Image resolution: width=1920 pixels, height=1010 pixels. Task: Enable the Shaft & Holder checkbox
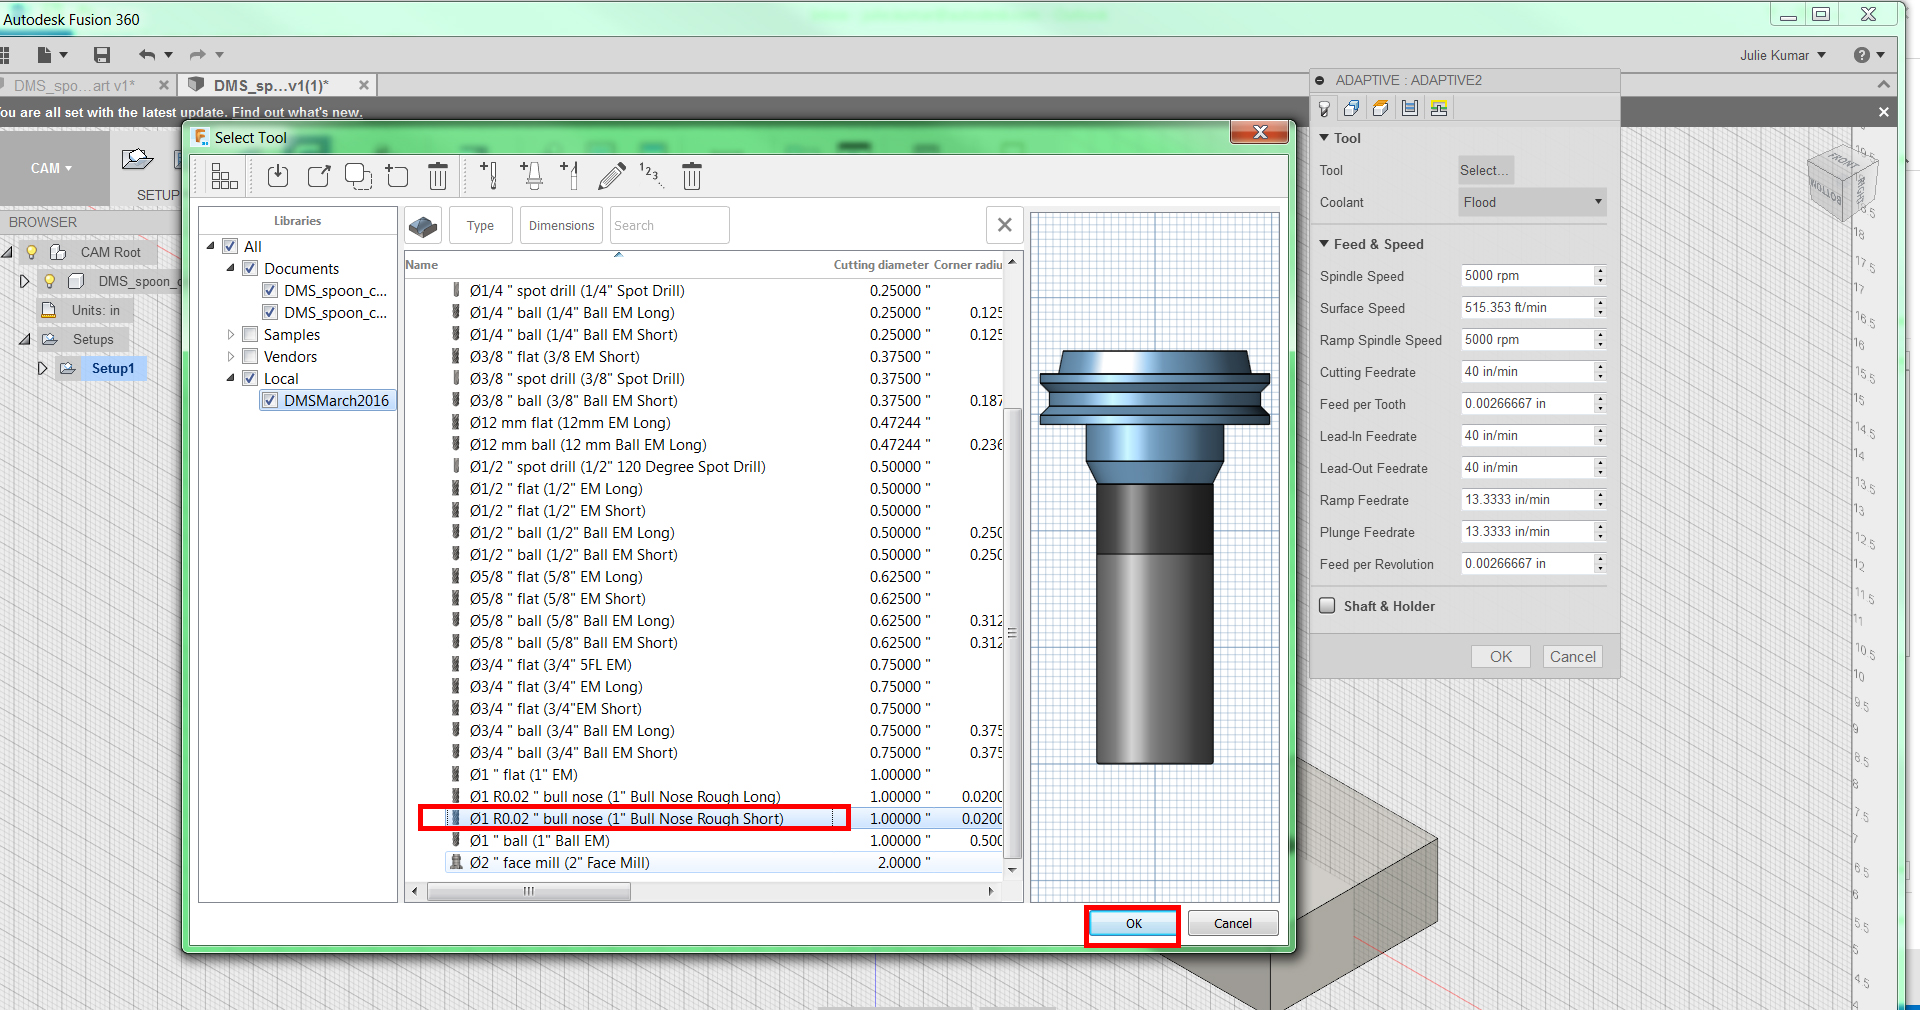tap(1327, 605)
